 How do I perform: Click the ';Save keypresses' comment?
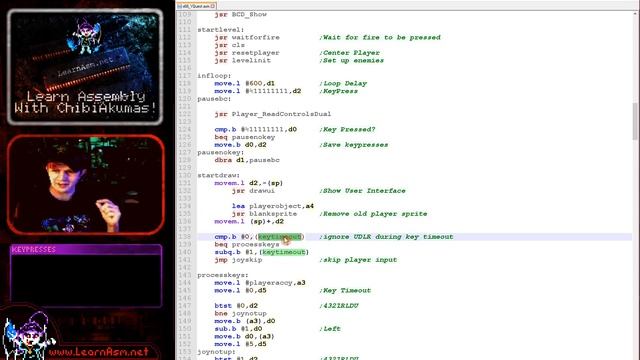point(353,145)
